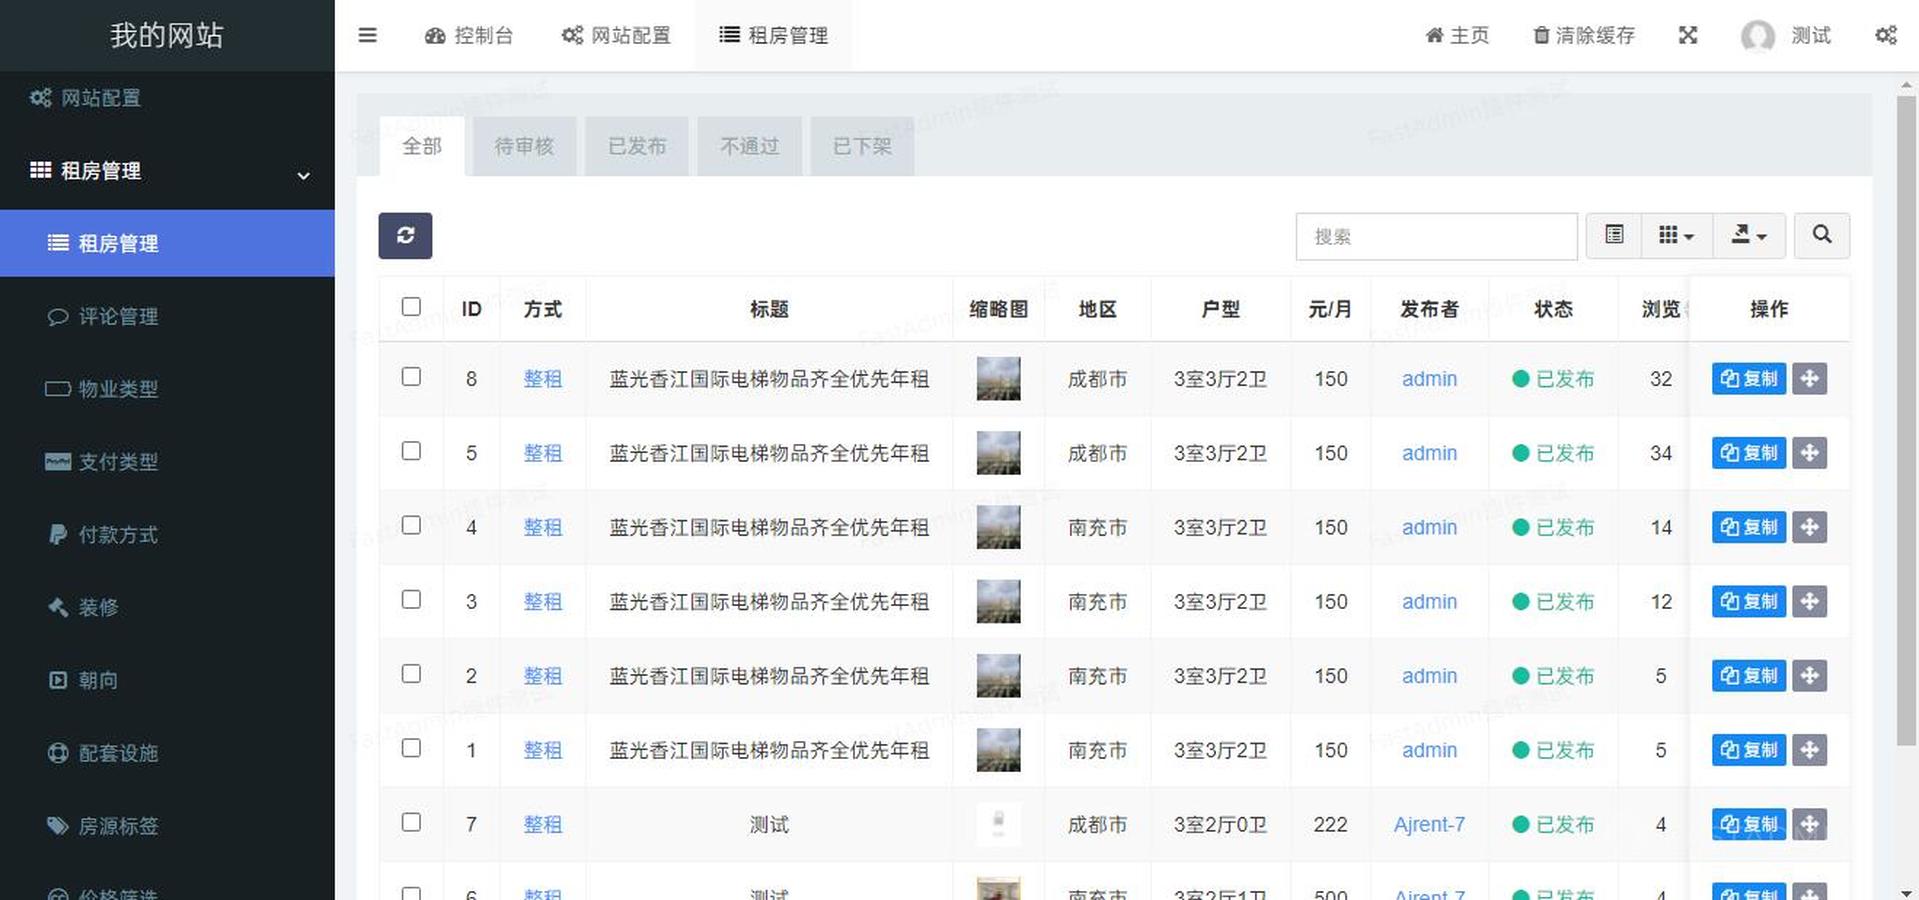The width and height of the screenshot is (1919, 900).
Task: Check the box for row ID 2
Action: (x=411, y=674)
